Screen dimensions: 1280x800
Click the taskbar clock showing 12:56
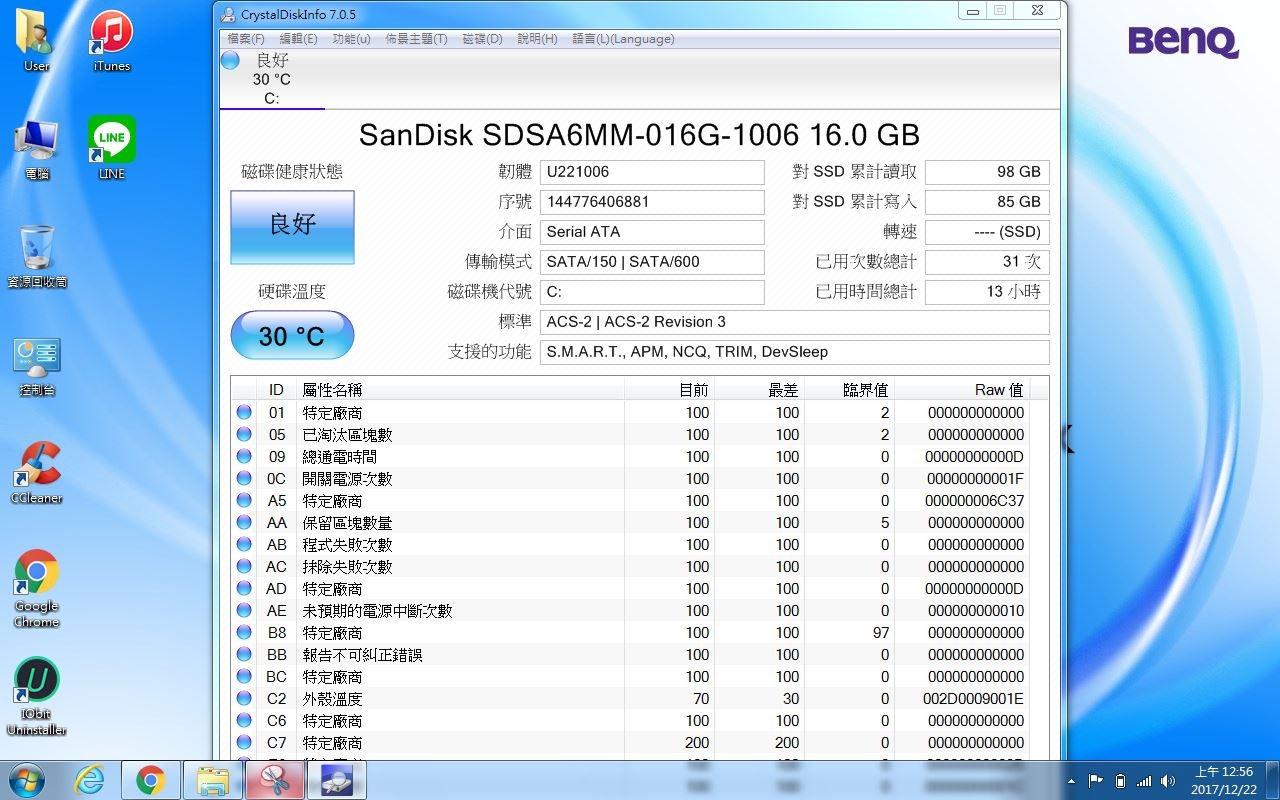pos(1225,780)
